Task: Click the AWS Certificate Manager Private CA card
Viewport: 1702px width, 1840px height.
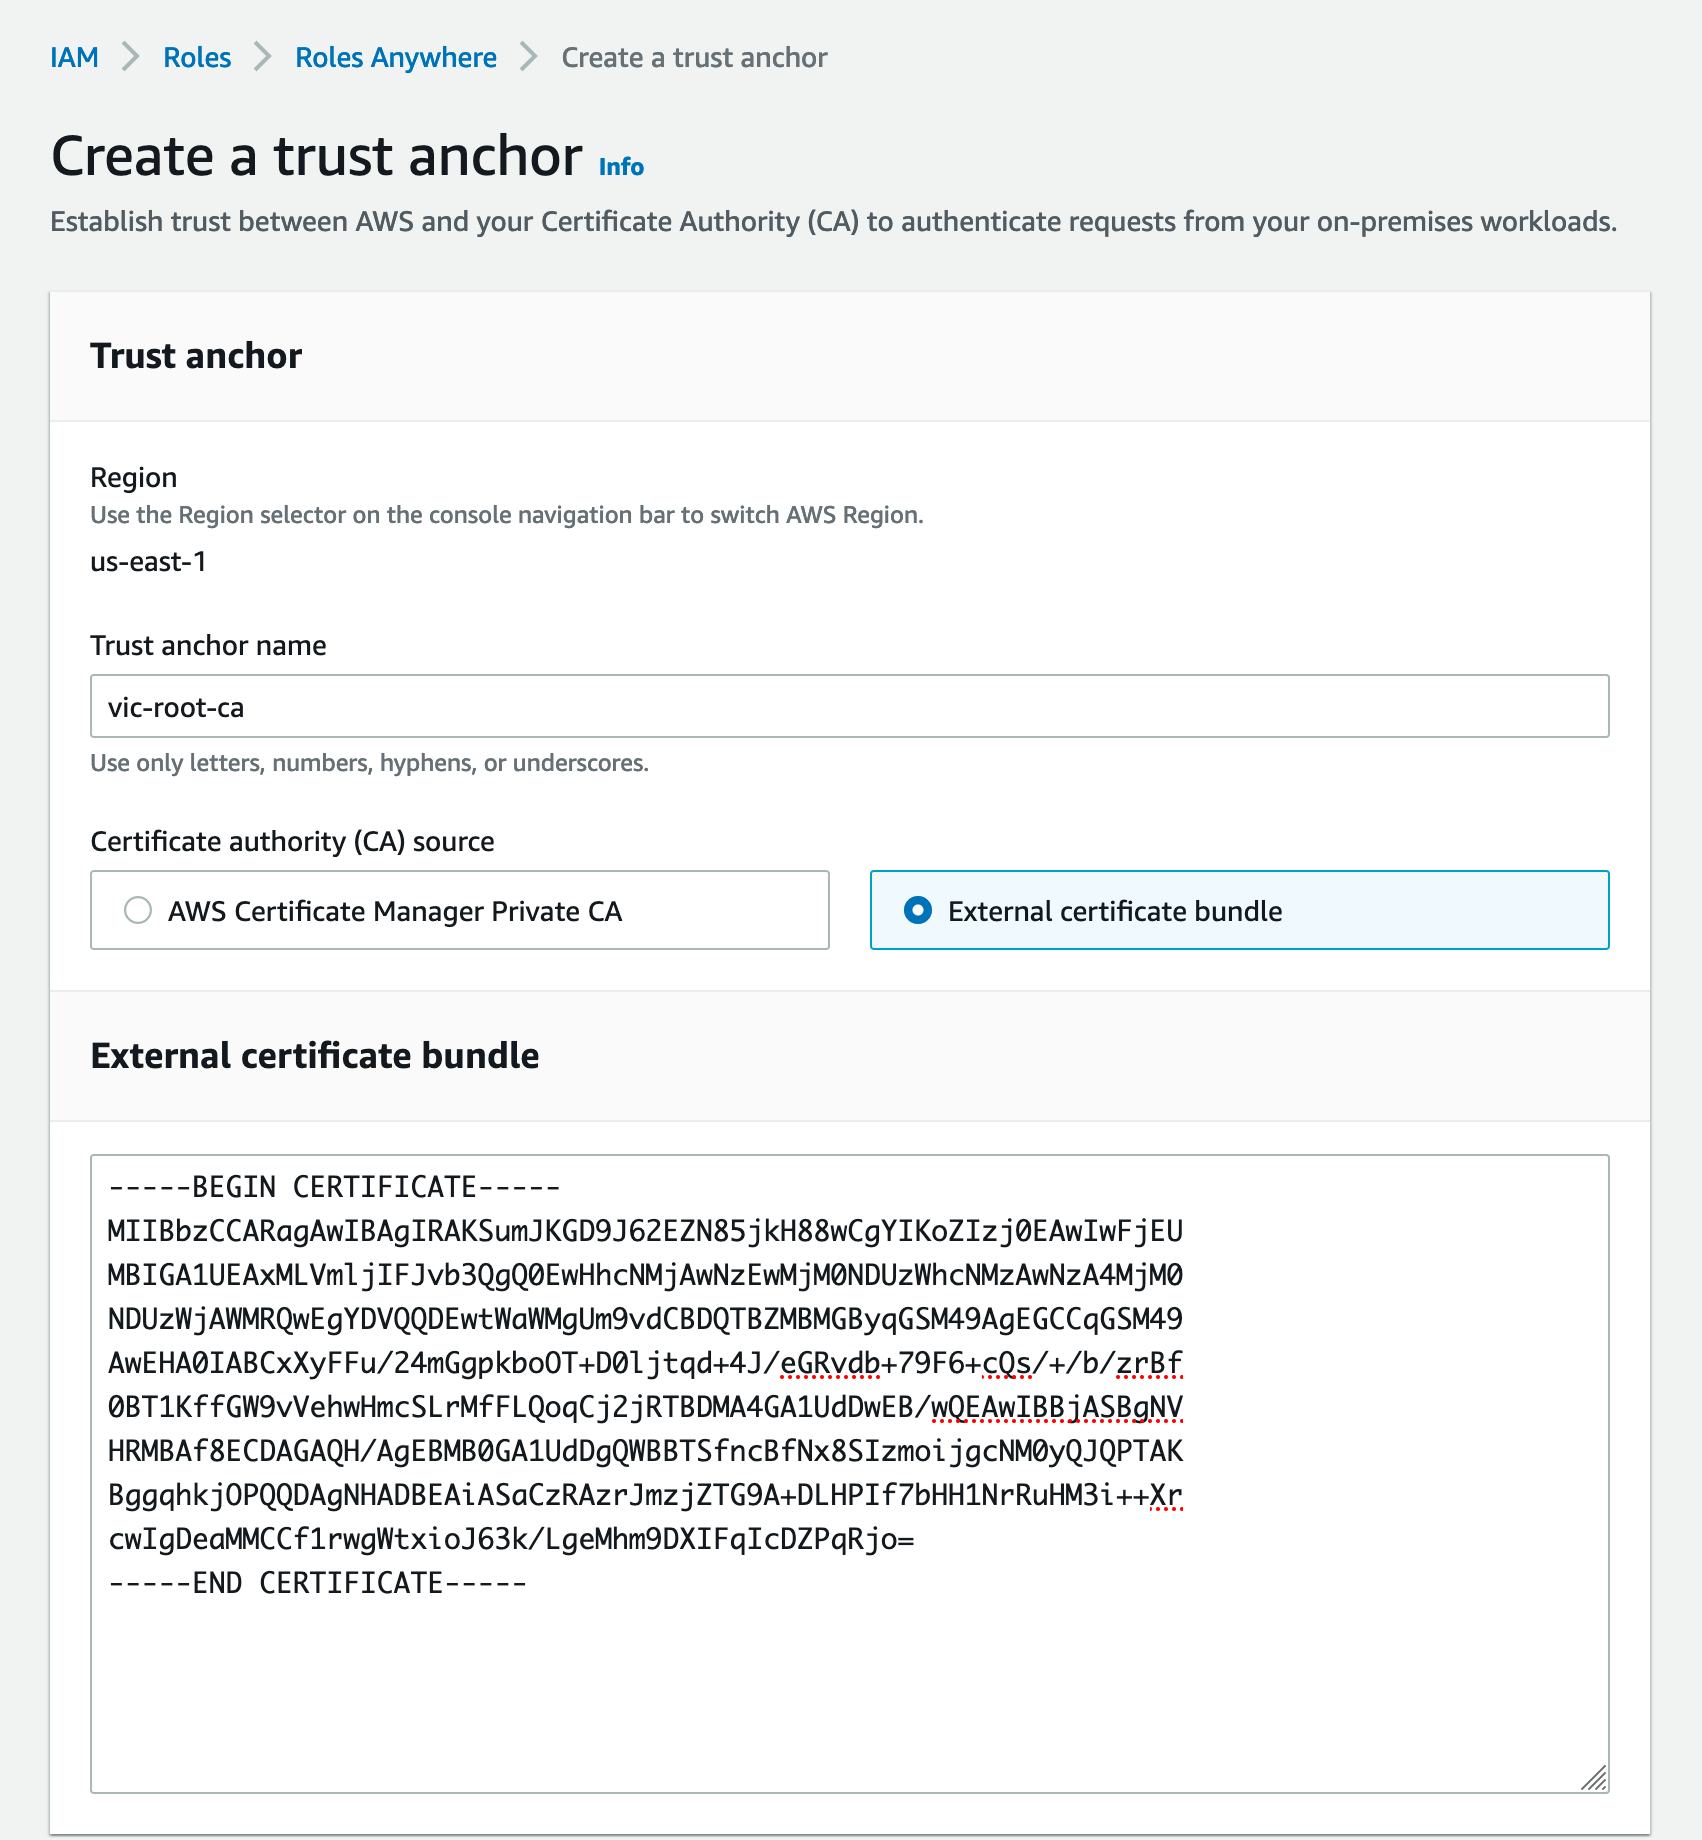Action: pyautogui.click(x=460, y=911)
